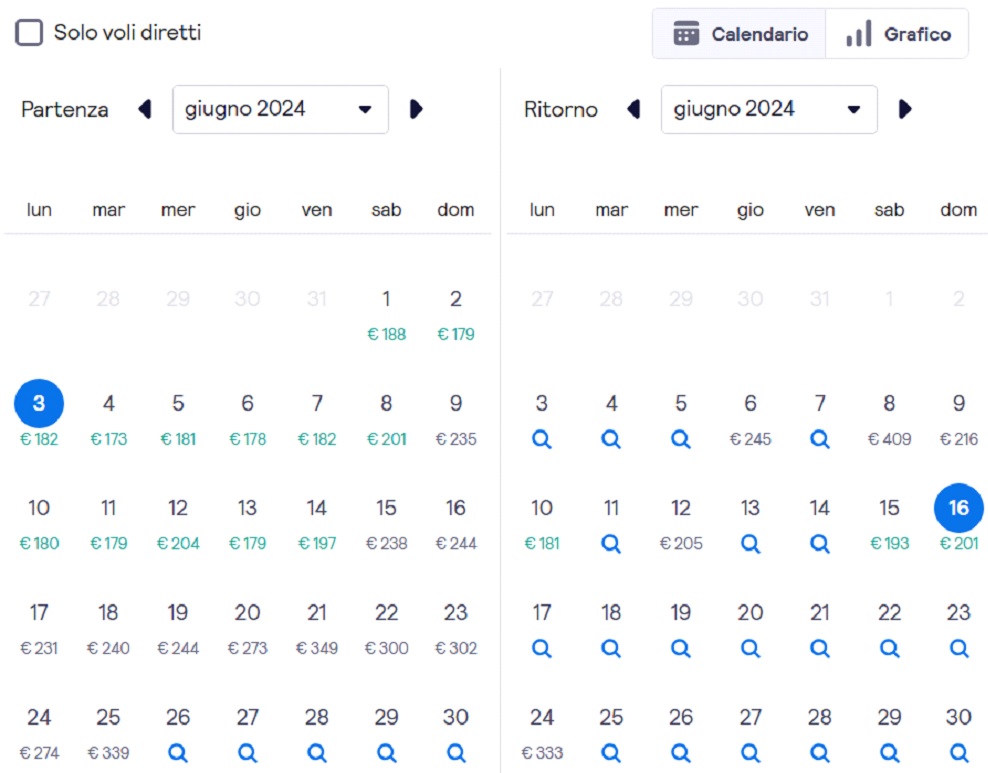Screen dimensions: 988x773
Task: Pick departure 24 June priced €274
Action: [39, 733]
